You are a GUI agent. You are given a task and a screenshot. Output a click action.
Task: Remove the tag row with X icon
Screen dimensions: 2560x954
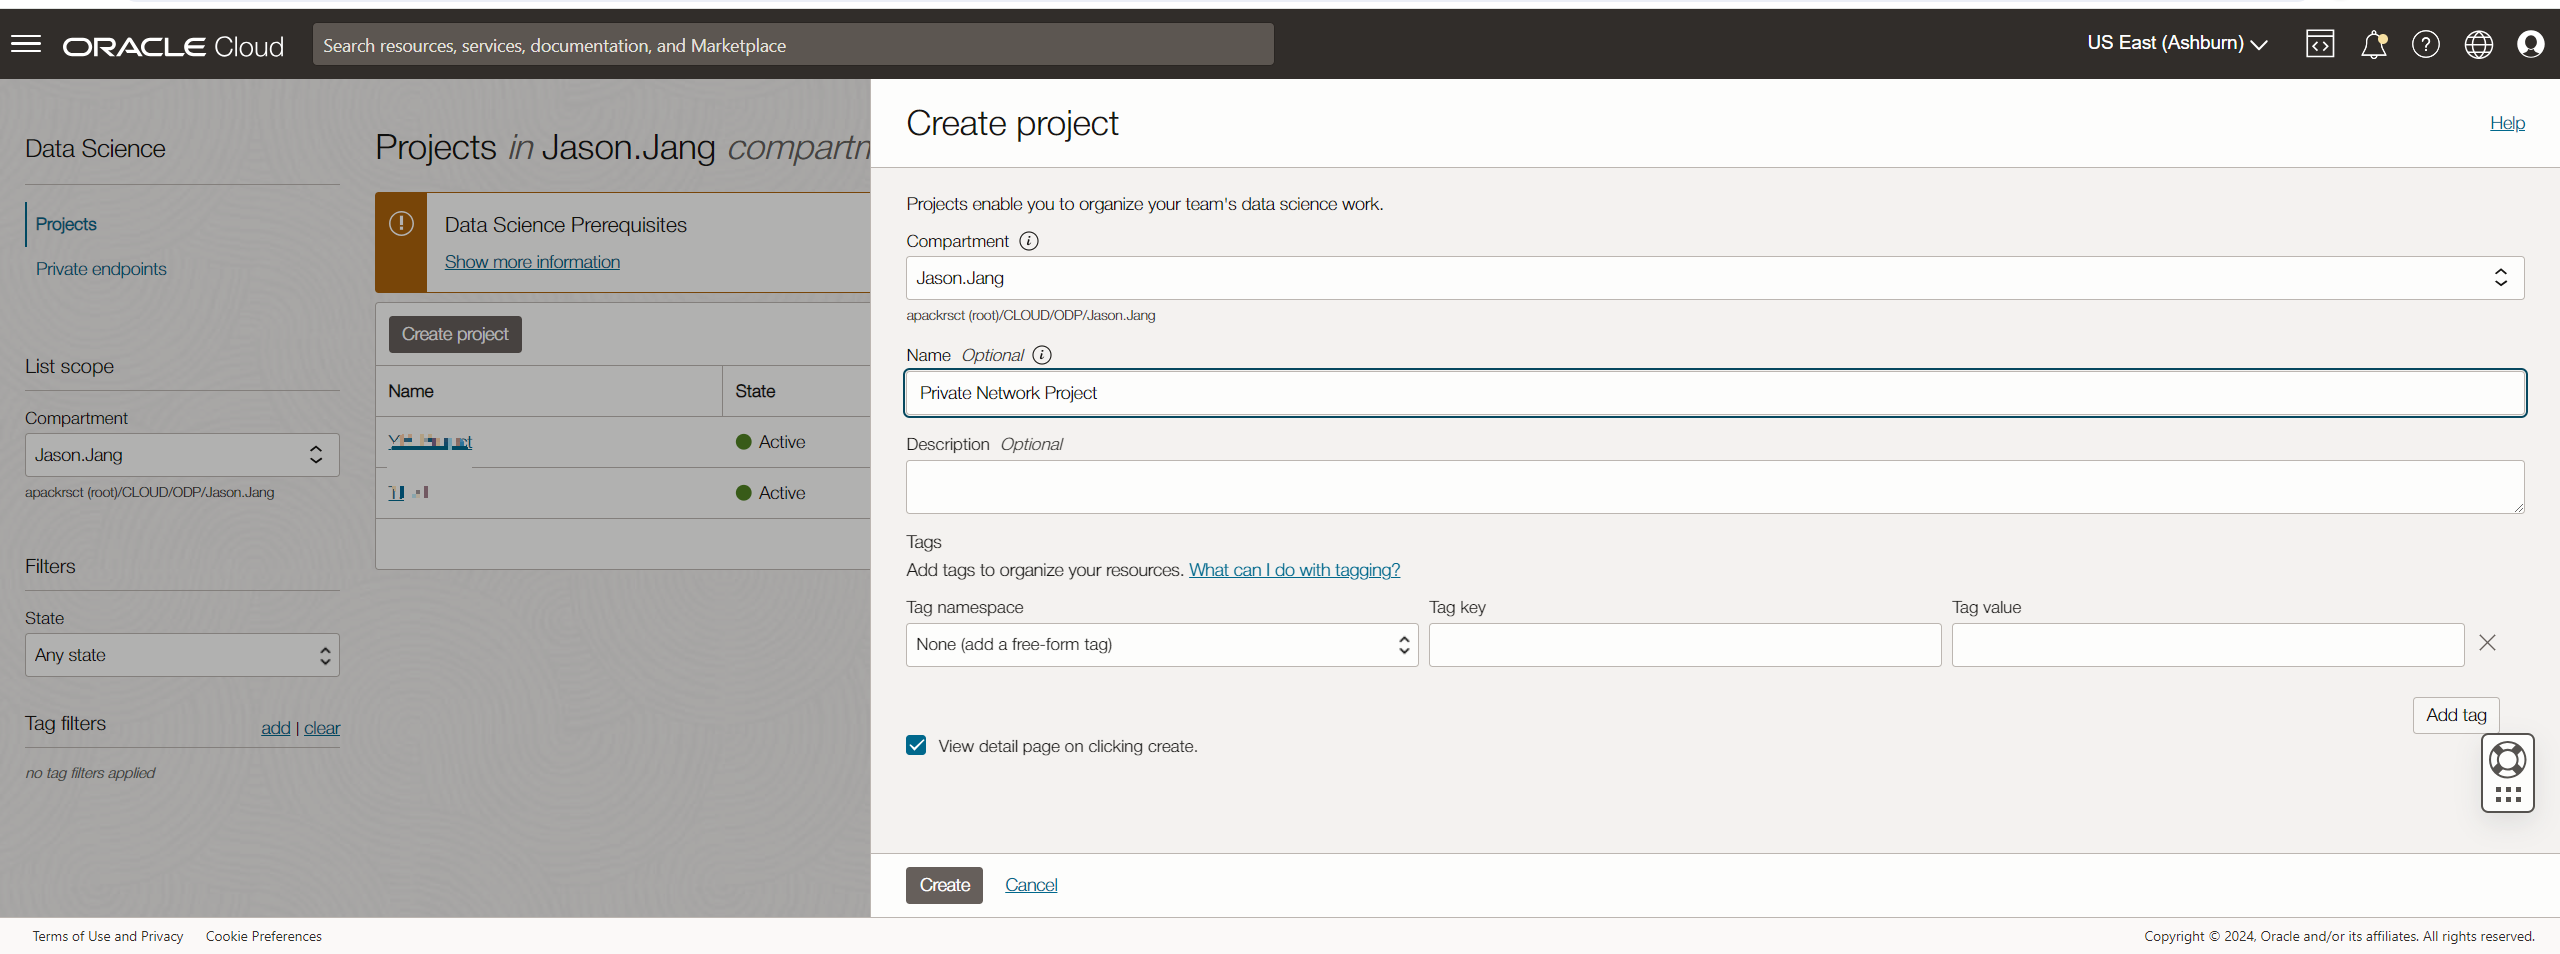tap(2488, 643)
